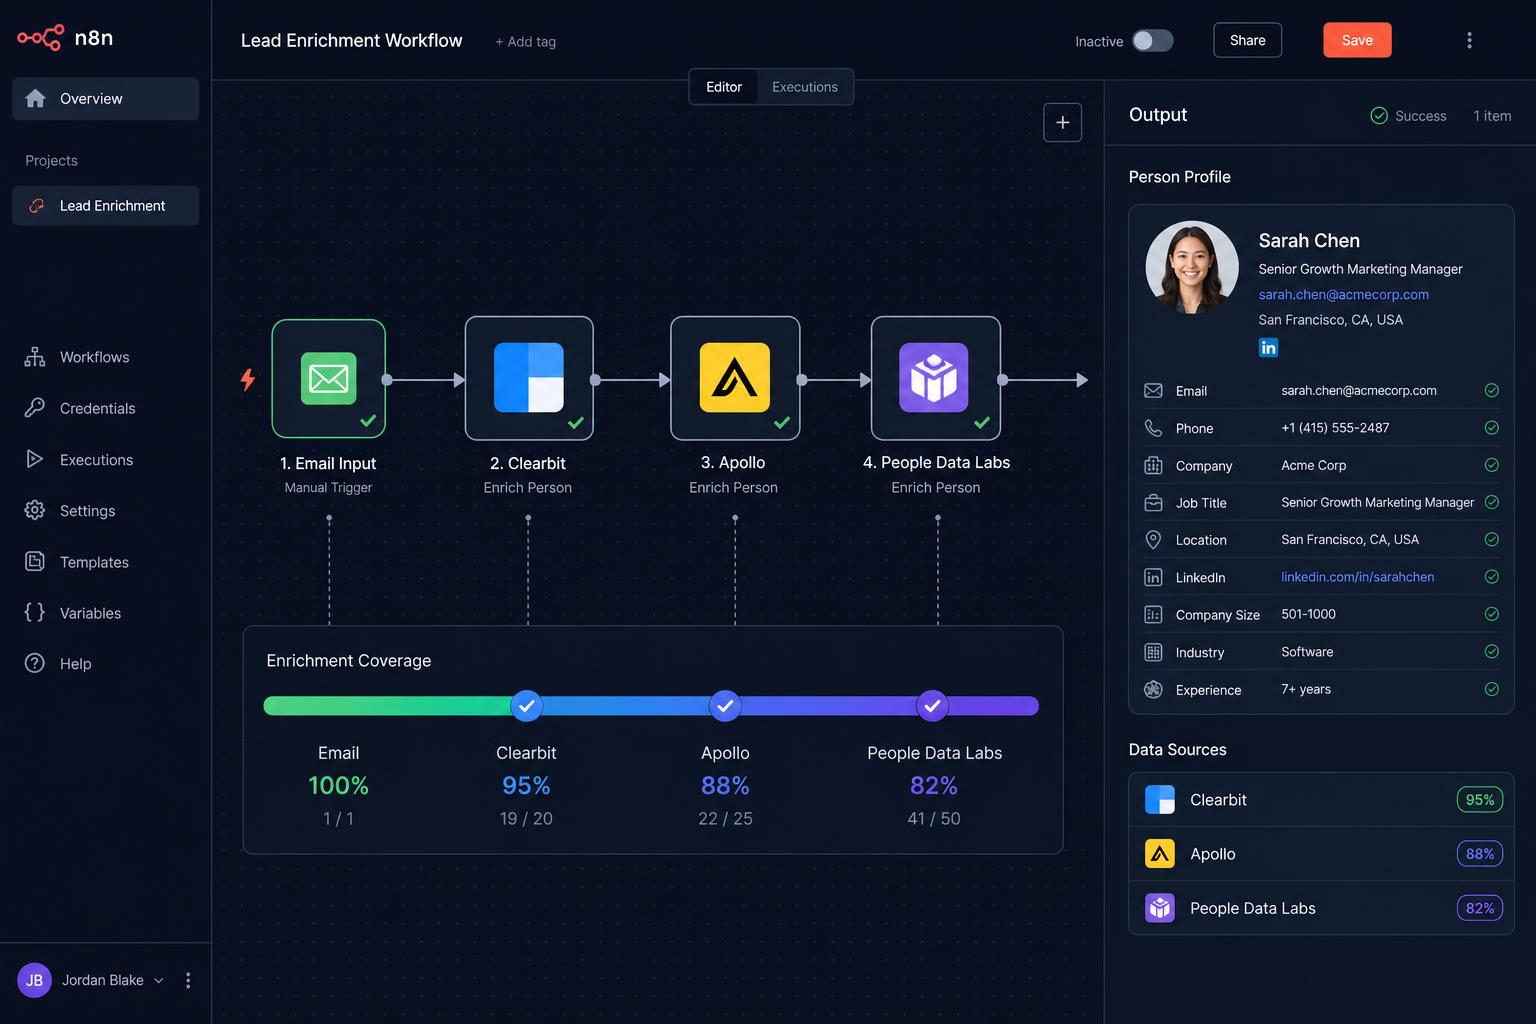Click the n8n logo icon
The width and height of the screenshot is (1536, 1024).
[x=40, y=38]
